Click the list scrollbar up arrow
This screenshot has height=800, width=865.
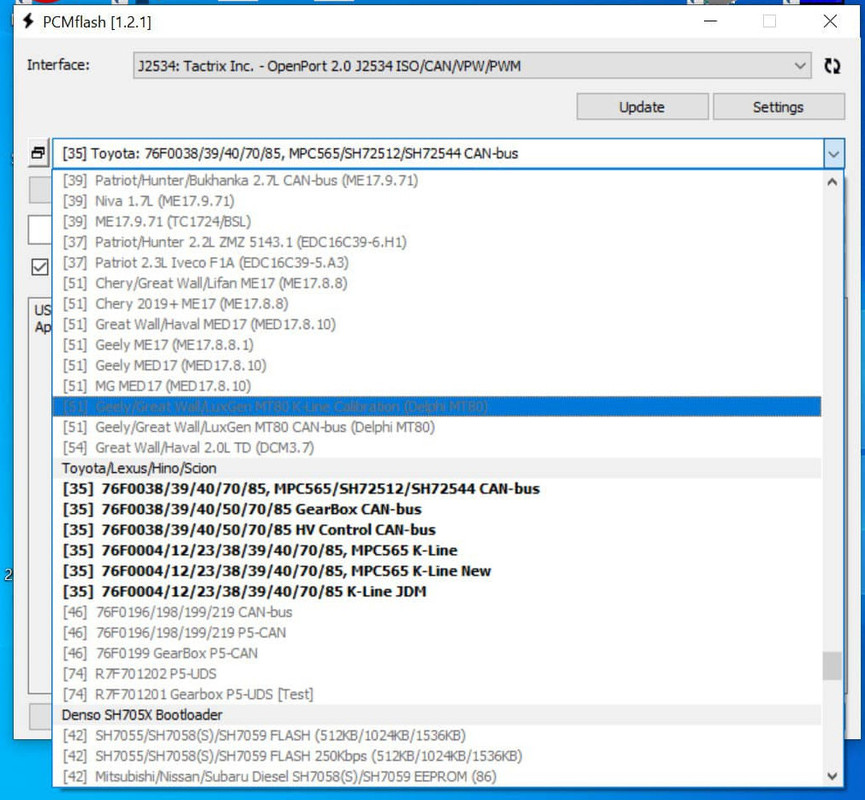click(x=832, y=182)
